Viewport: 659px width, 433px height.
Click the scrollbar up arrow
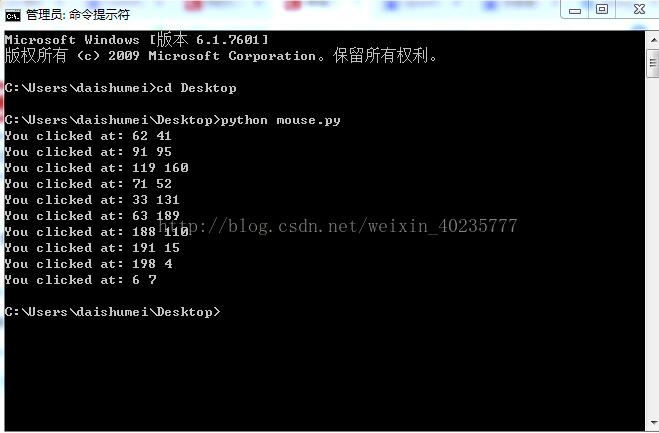pyautogui.click(x=653, y=40)
